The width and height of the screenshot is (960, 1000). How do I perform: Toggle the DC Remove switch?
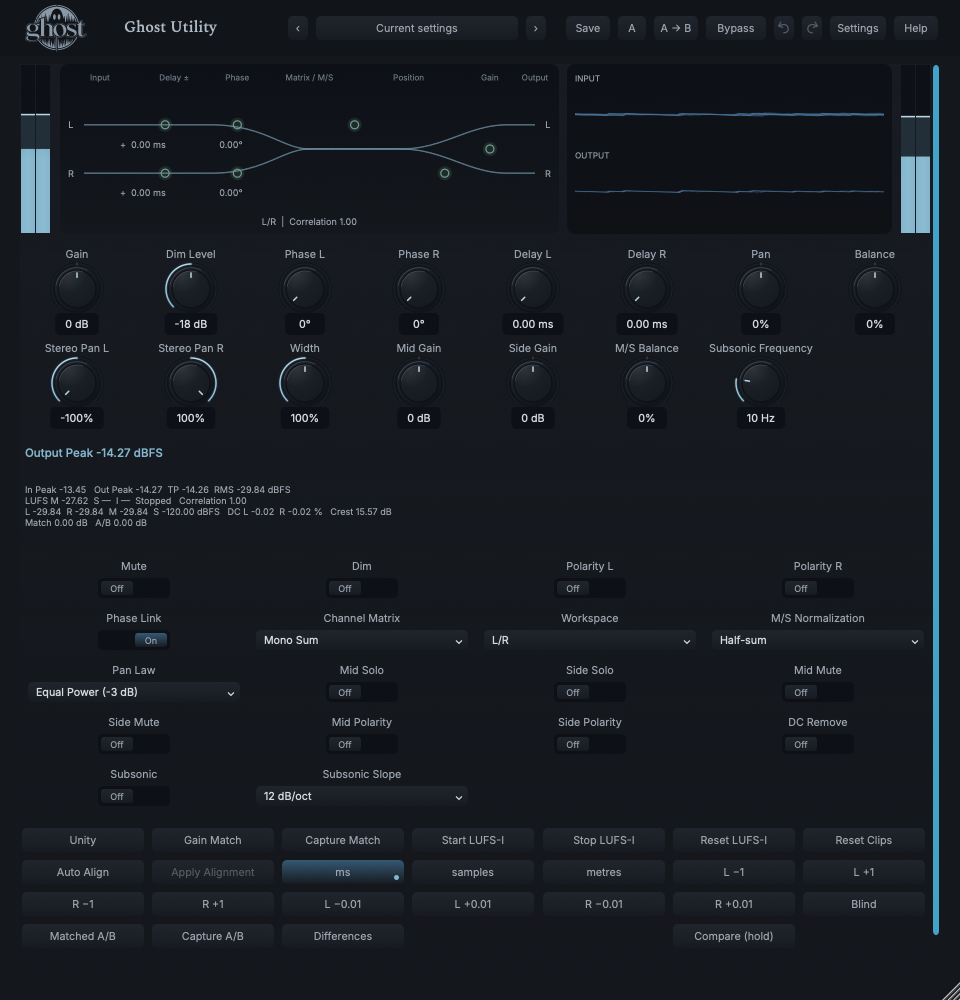tap(818, 744)
